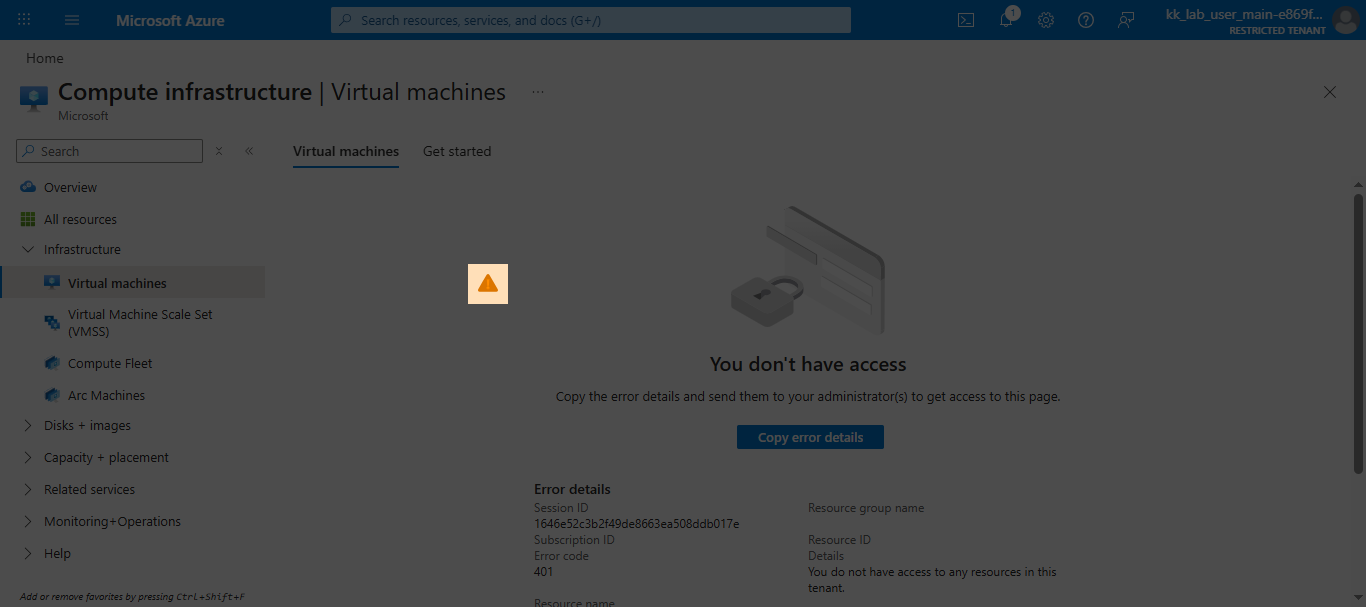Viewport: 1366px width, 607px height.
Task: Click the Virtual Machine Scale Set icon
Action: [x=52, y=322]
